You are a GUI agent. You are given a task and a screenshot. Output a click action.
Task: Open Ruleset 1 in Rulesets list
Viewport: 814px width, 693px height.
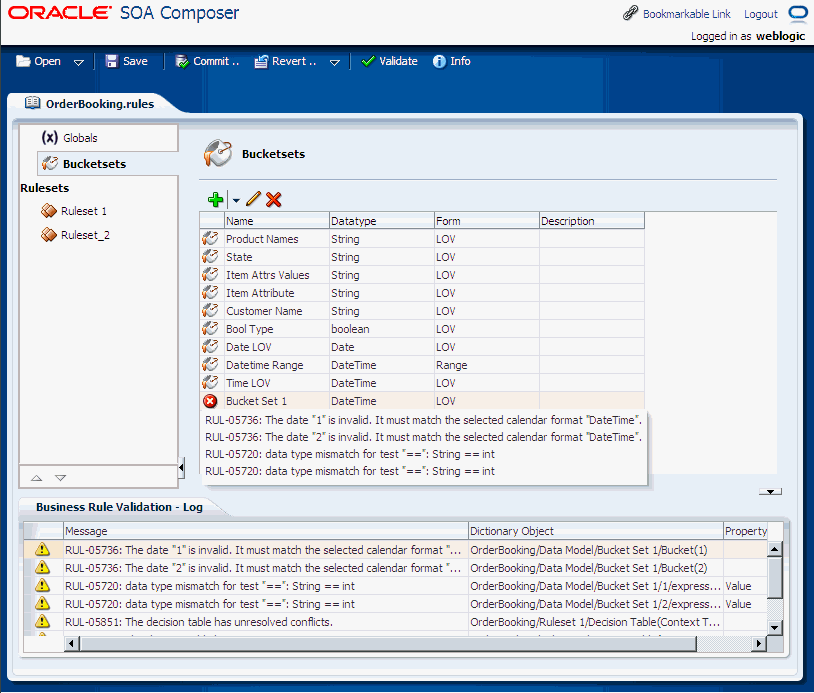[84, 211]
